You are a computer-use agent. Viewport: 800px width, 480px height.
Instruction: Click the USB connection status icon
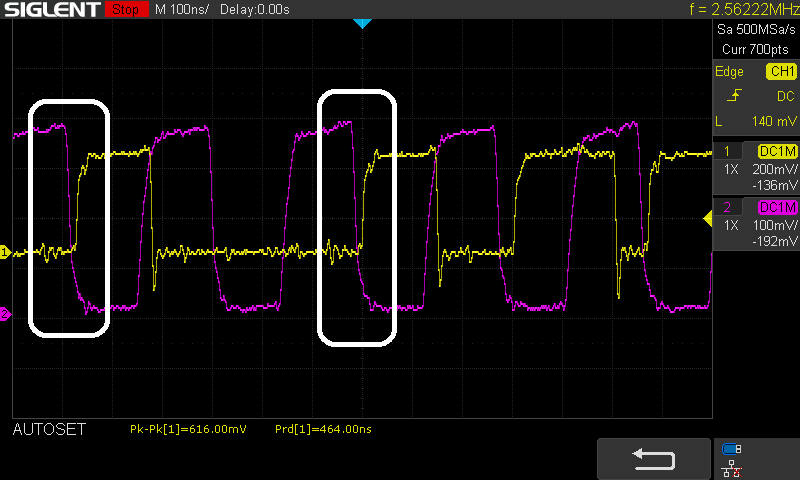coord(732,449)
